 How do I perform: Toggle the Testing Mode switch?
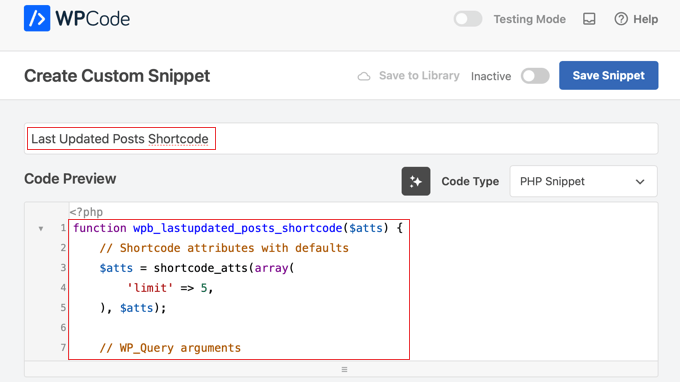pos(468,19)
